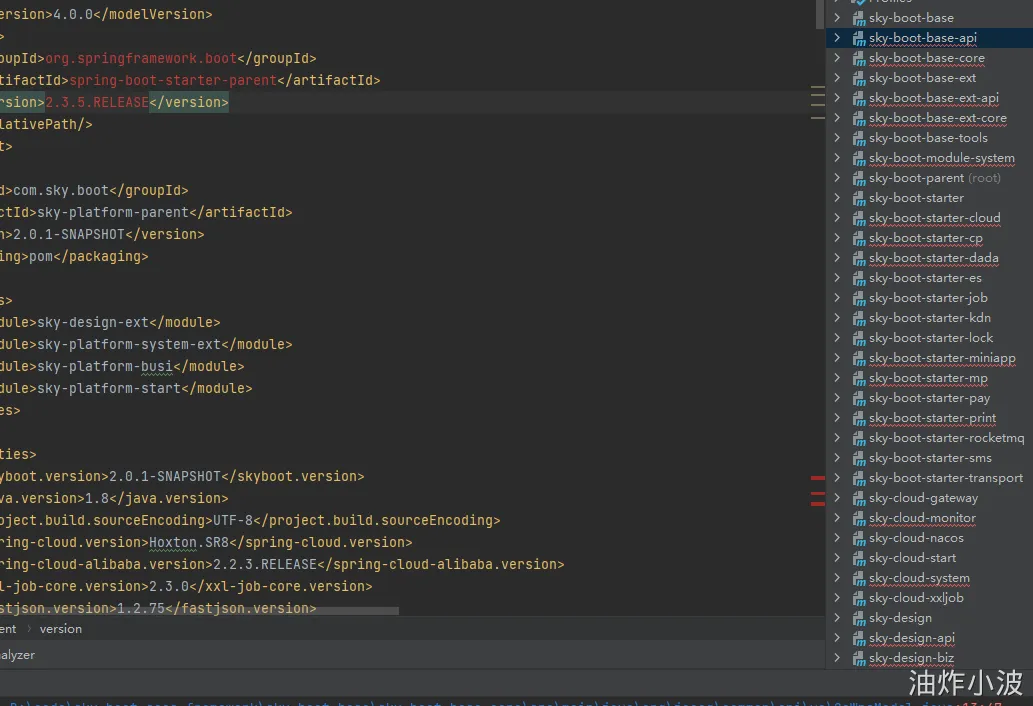Click the sky-boot-base-tools module icon
This screenshot has height=706, width=1033.
coord(858,138)
